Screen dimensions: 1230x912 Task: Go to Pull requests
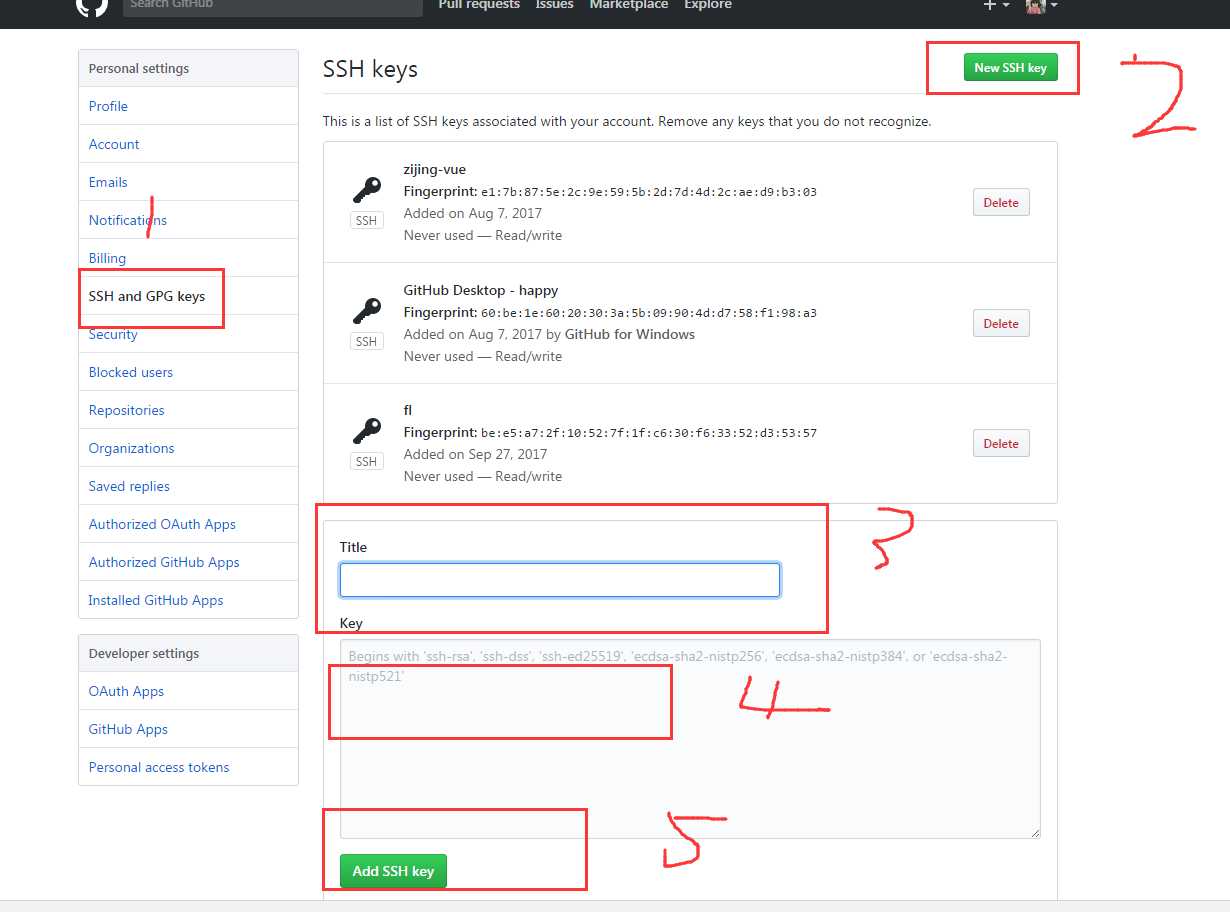click(x=479, y=5)
